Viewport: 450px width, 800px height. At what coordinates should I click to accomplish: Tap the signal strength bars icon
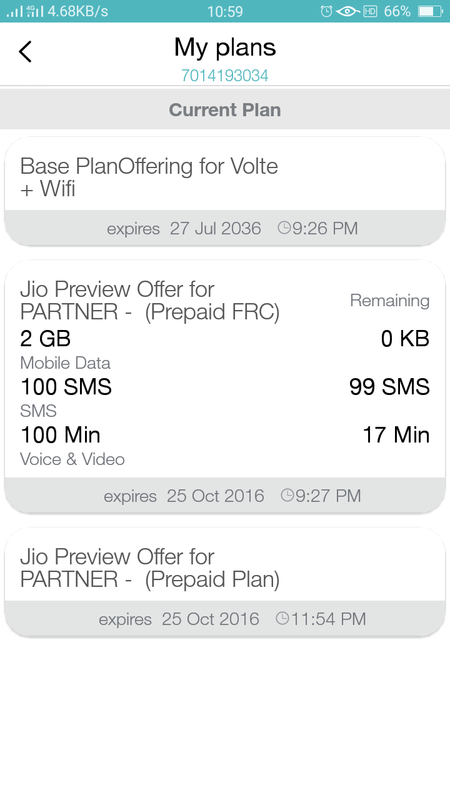pos(14,11)
